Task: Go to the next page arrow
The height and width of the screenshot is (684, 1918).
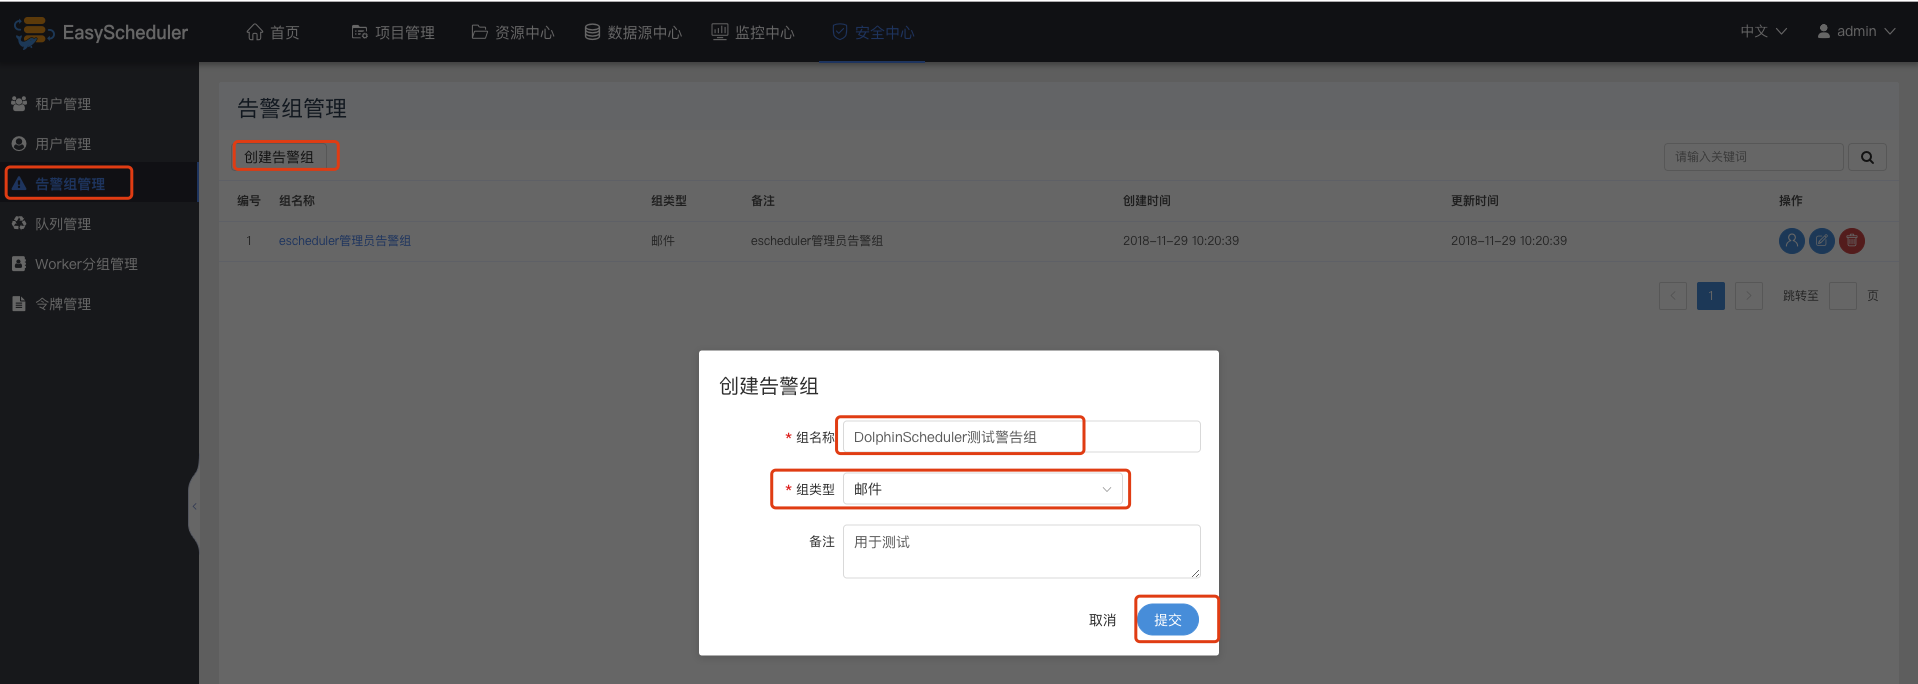Action: 1749,296
